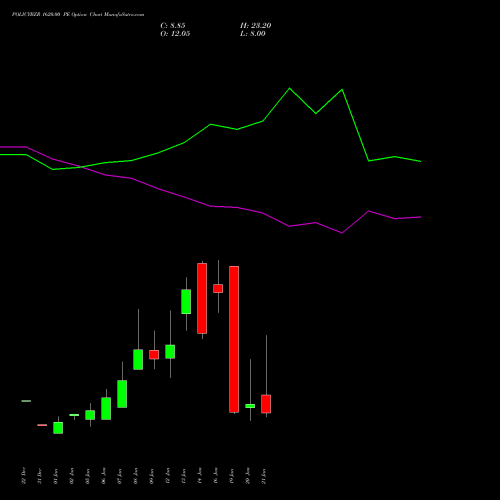Select the open value "O: 12.05"

(175, 34)
